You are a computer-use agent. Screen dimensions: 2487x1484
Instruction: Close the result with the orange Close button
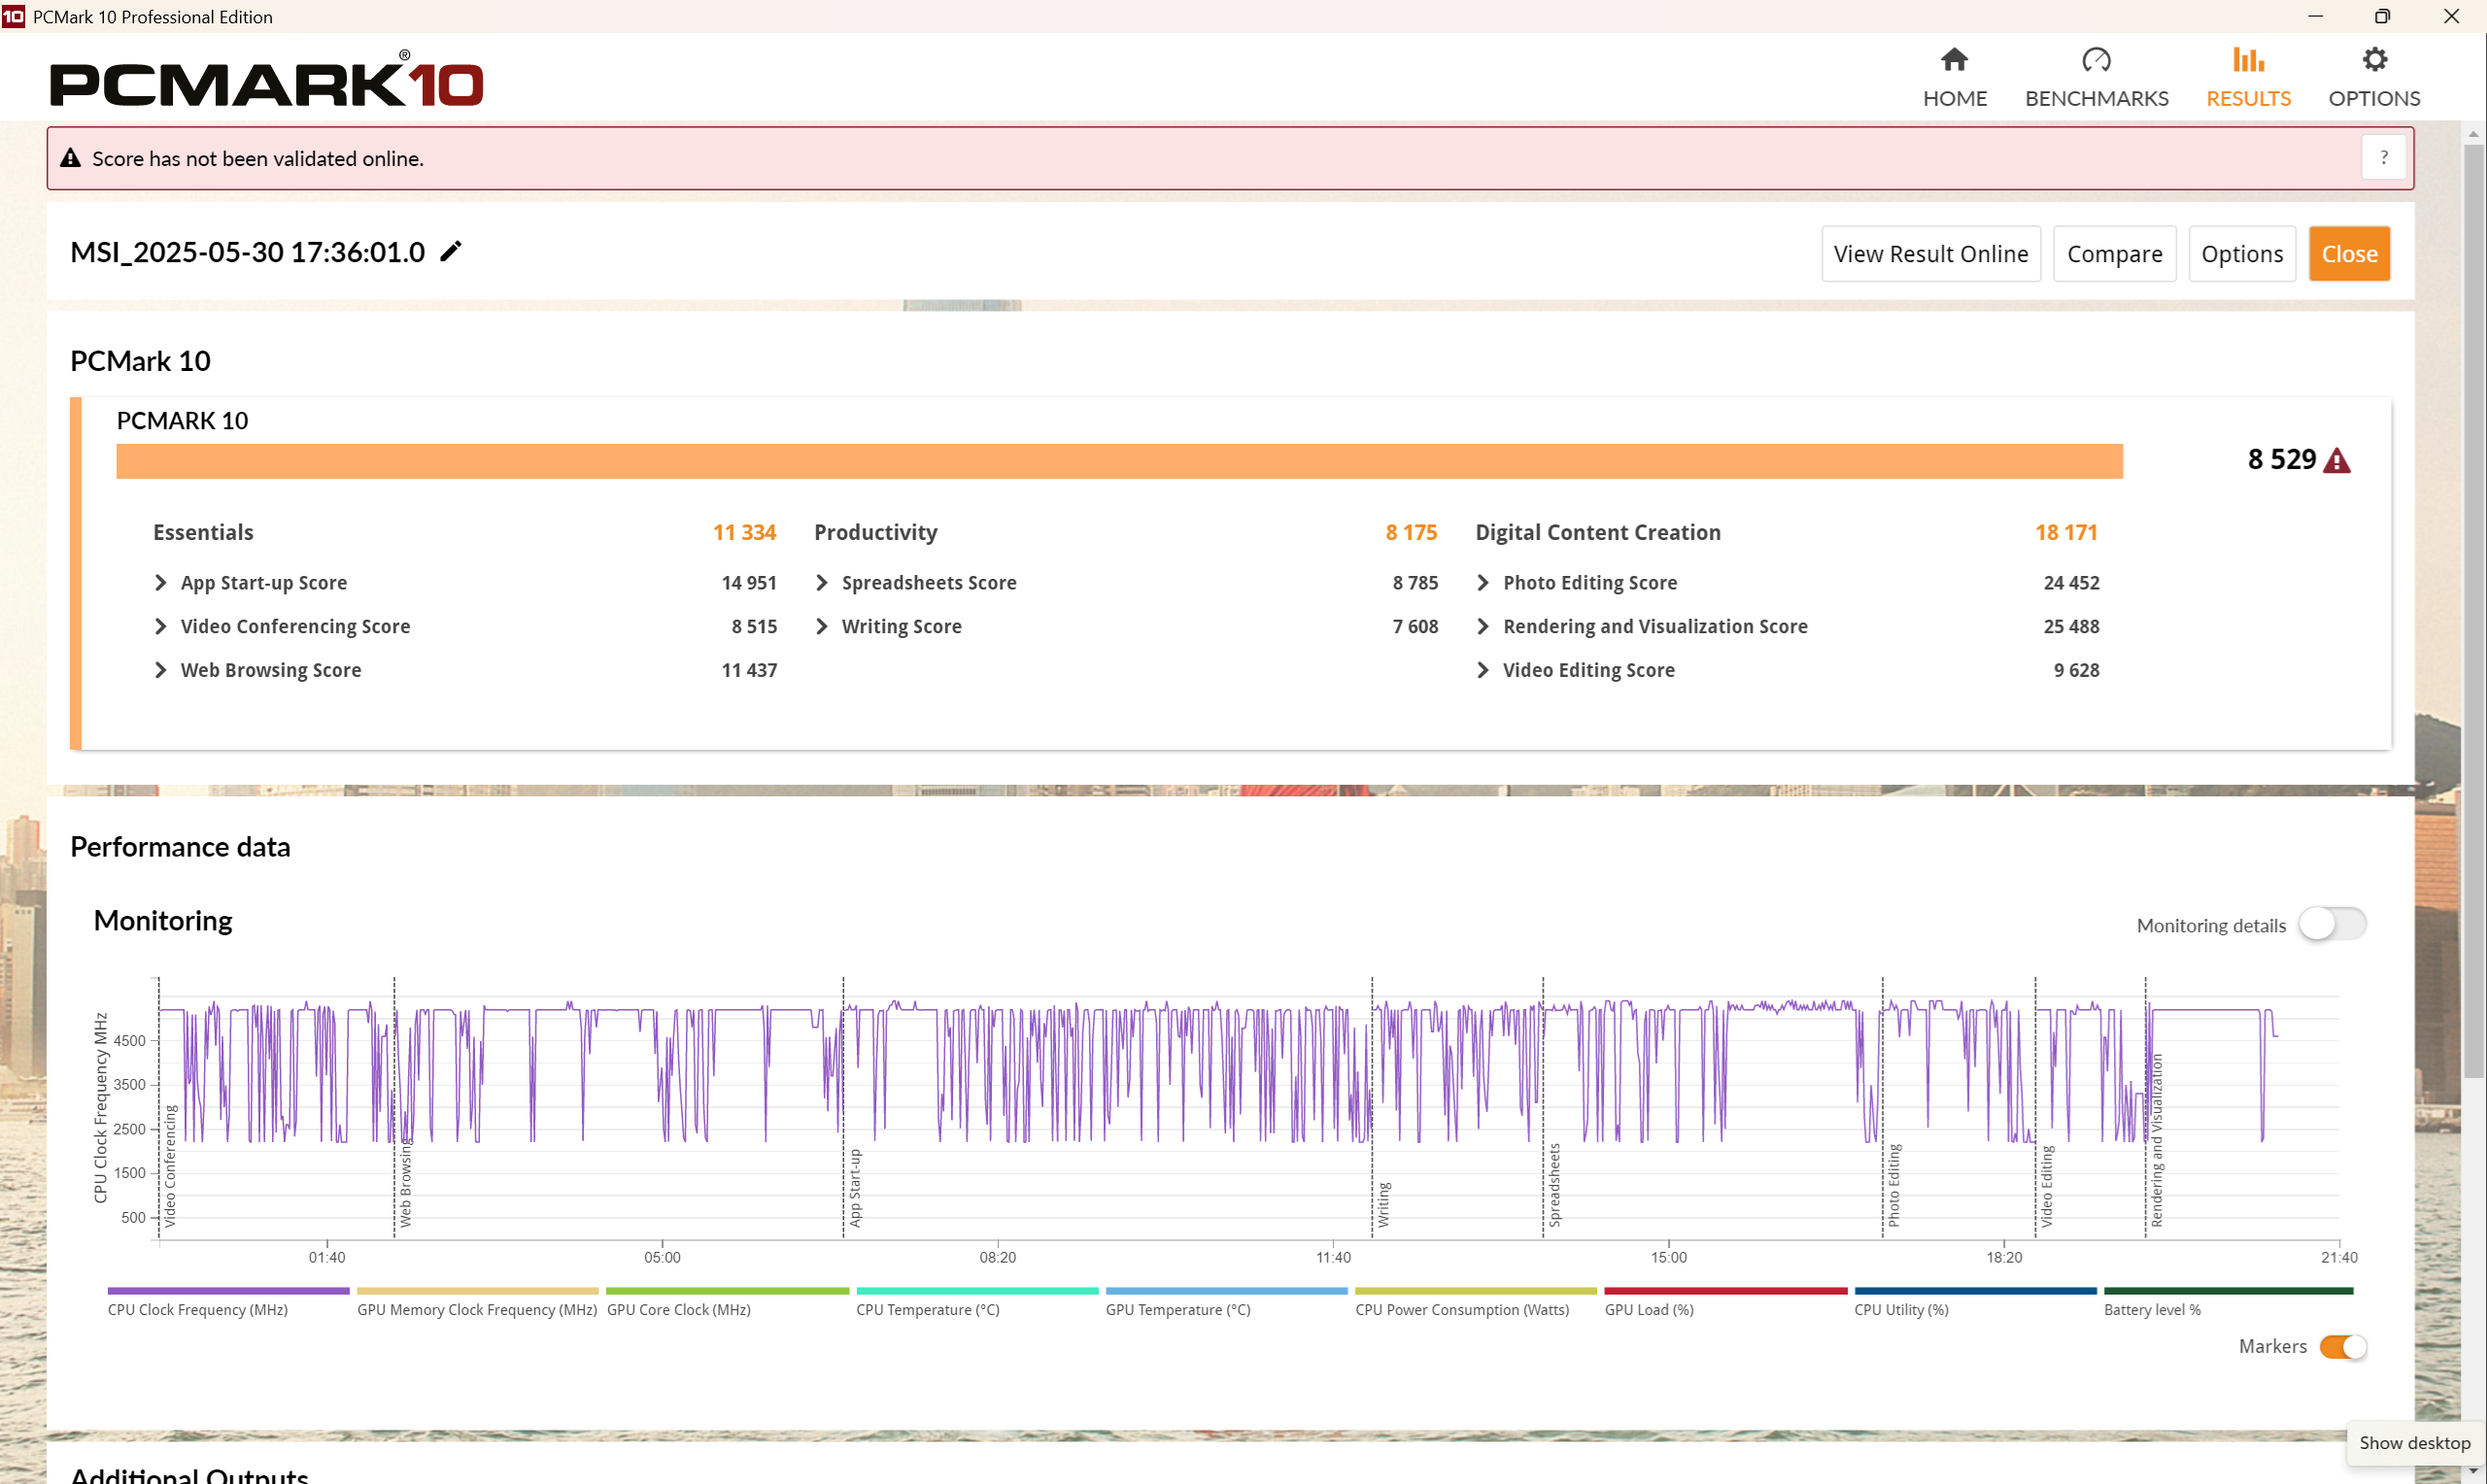pyautogui.click(x=2349, y=254)
